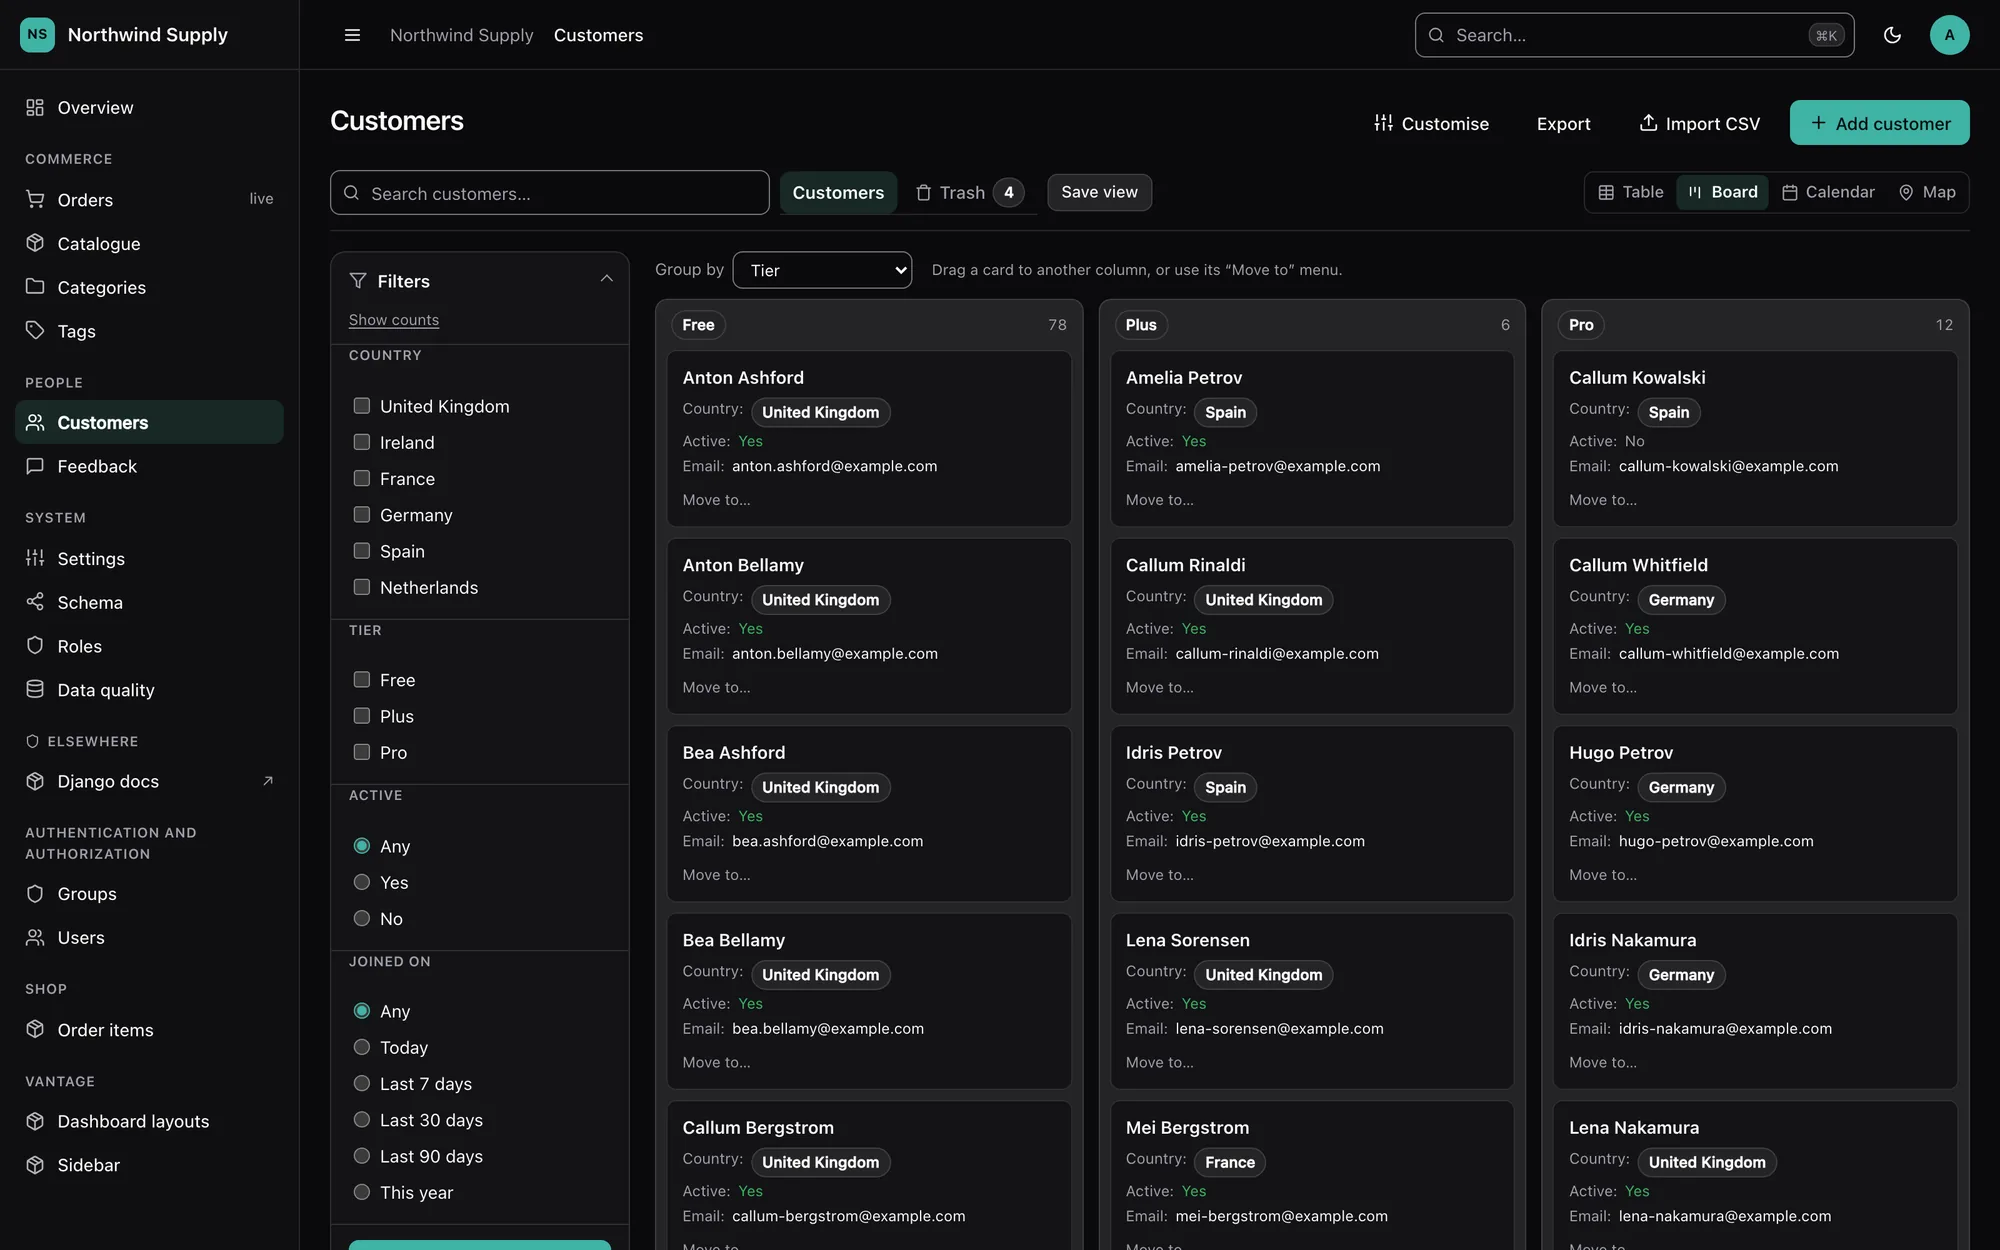Open Django docs external link
2000x1250 pixels.
click(x=149, y=781)
